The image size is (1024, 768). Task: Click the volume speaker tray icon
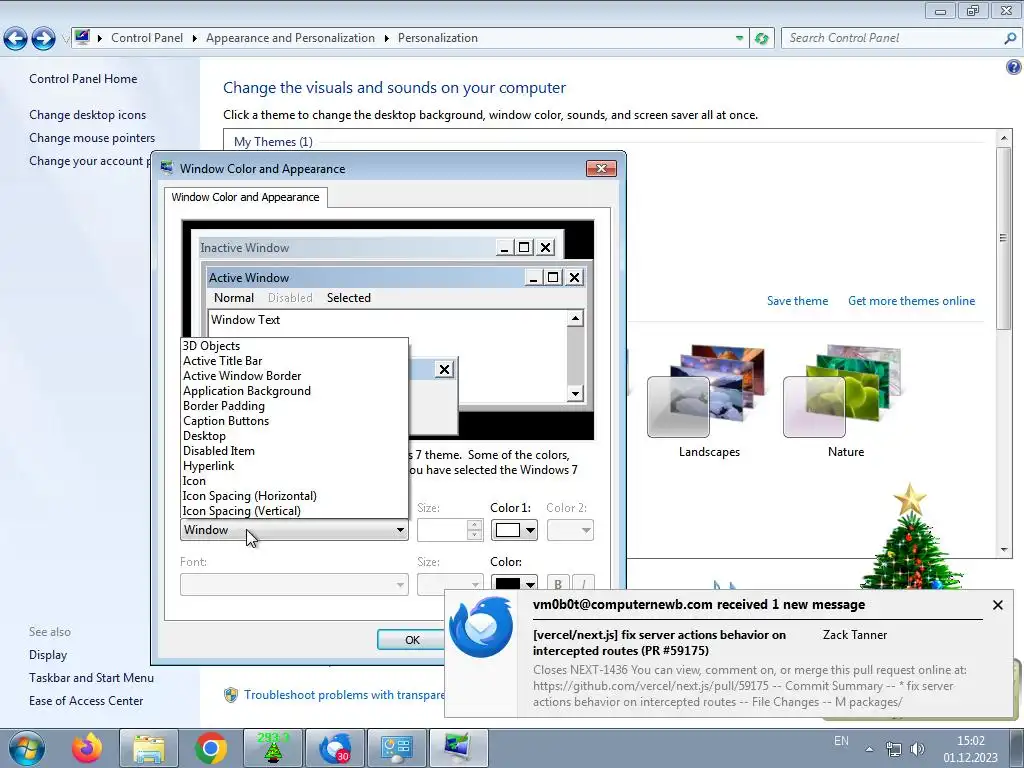tap(918, 749)
